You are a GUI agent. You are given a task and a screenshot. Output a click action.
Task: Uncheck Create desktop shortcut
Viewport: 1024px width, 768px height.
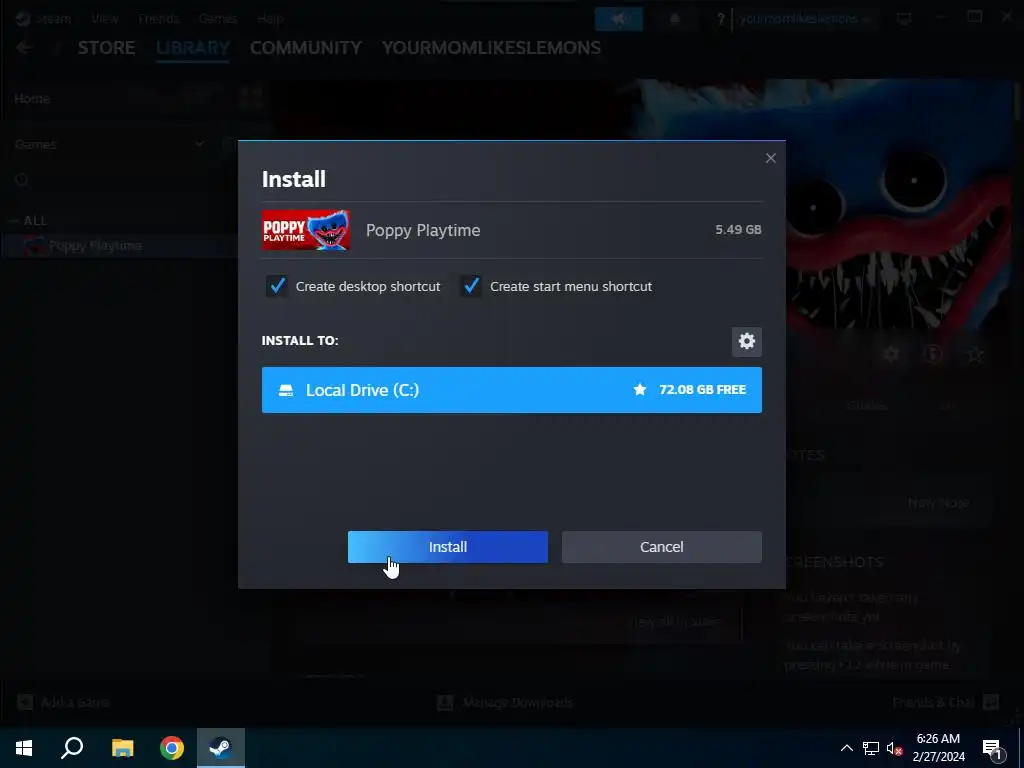click(277, 286)
